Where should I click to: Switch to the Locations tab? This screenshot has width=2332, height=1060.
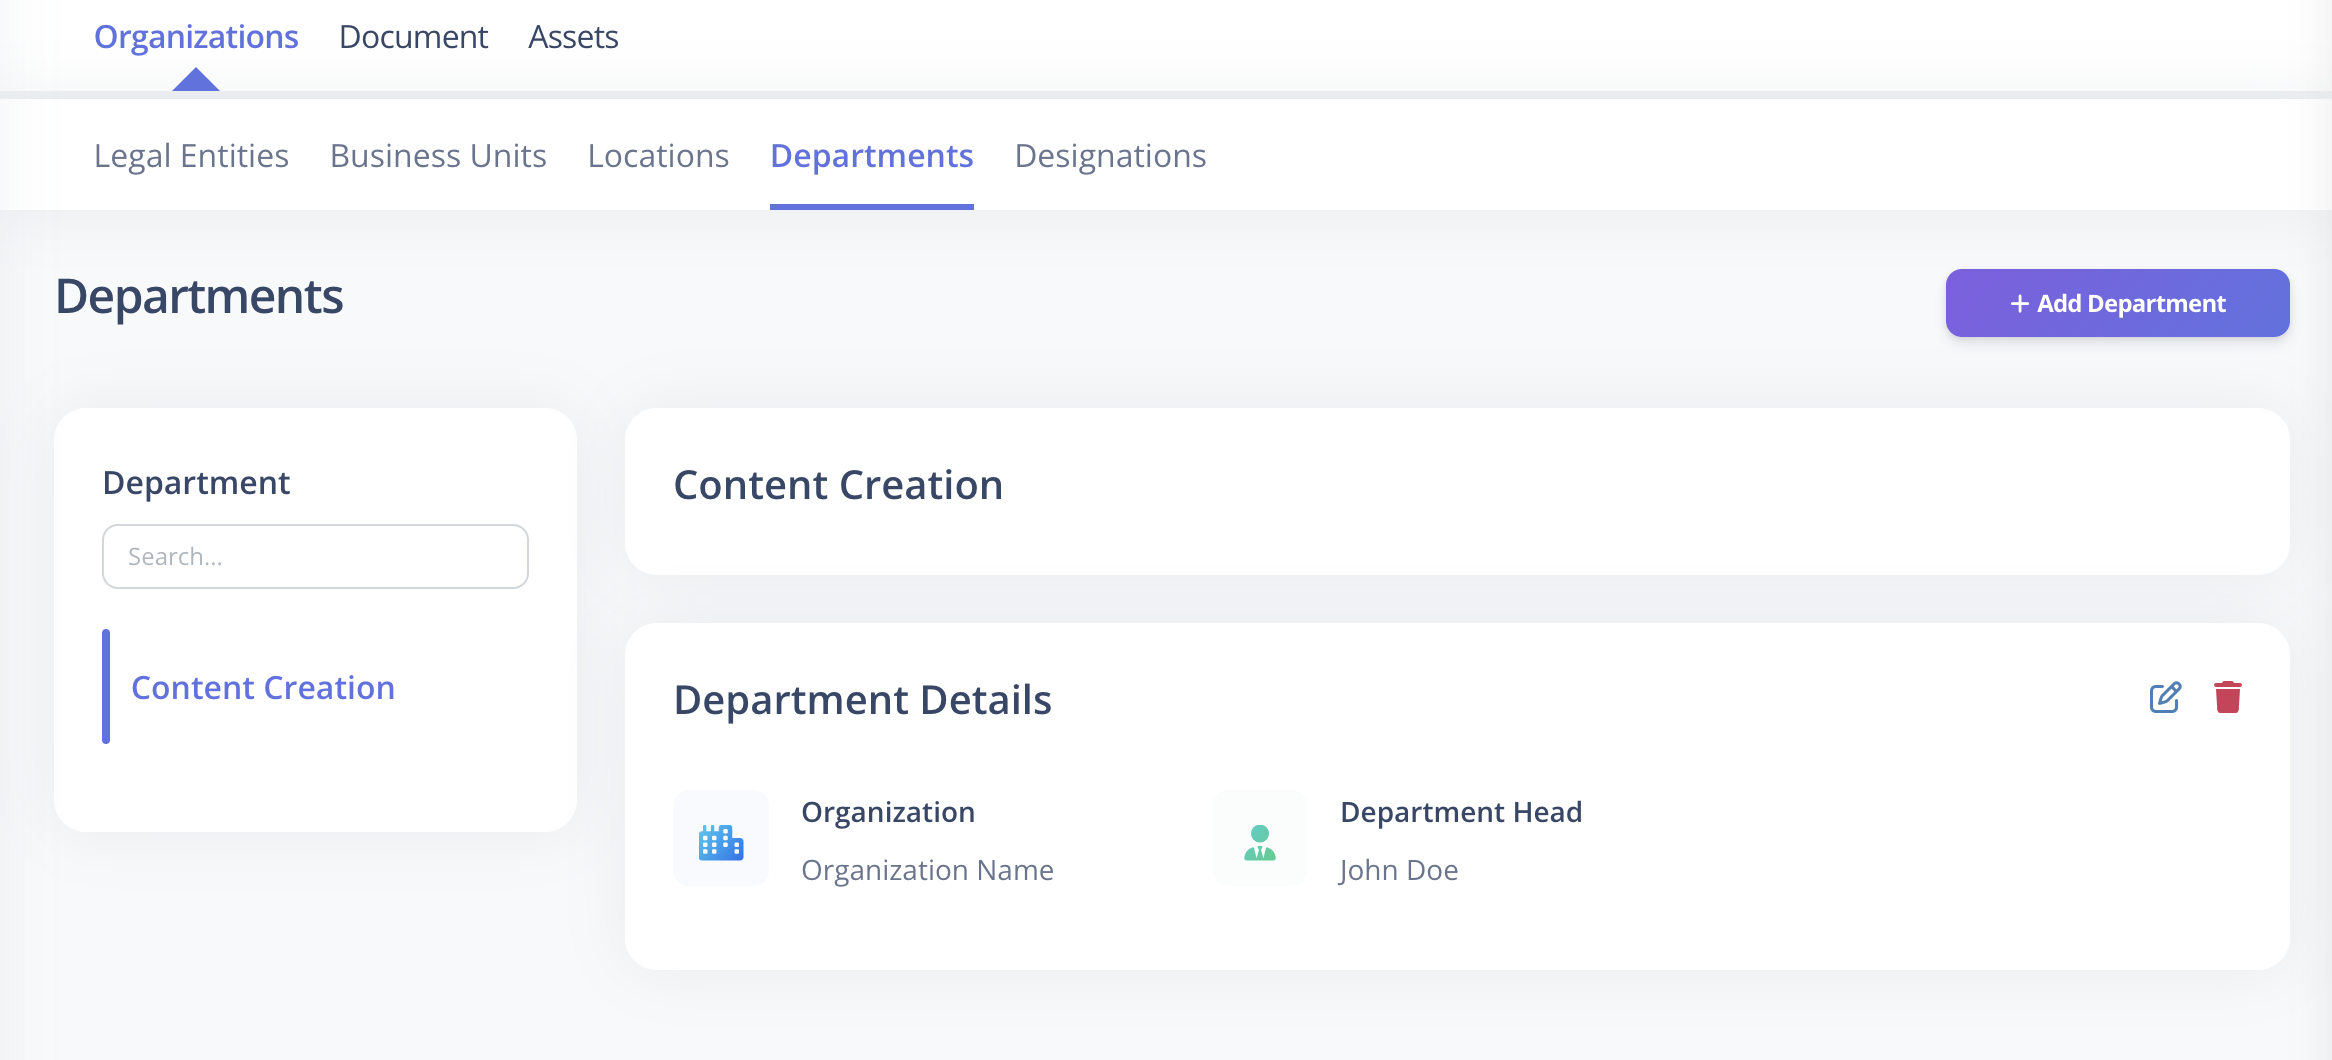[x=658, y=156]
